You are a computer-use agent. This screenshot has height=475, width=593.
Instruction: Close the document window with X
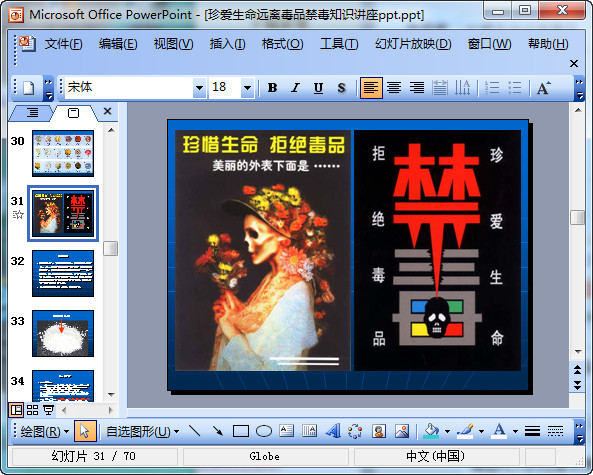click(574, 64)
